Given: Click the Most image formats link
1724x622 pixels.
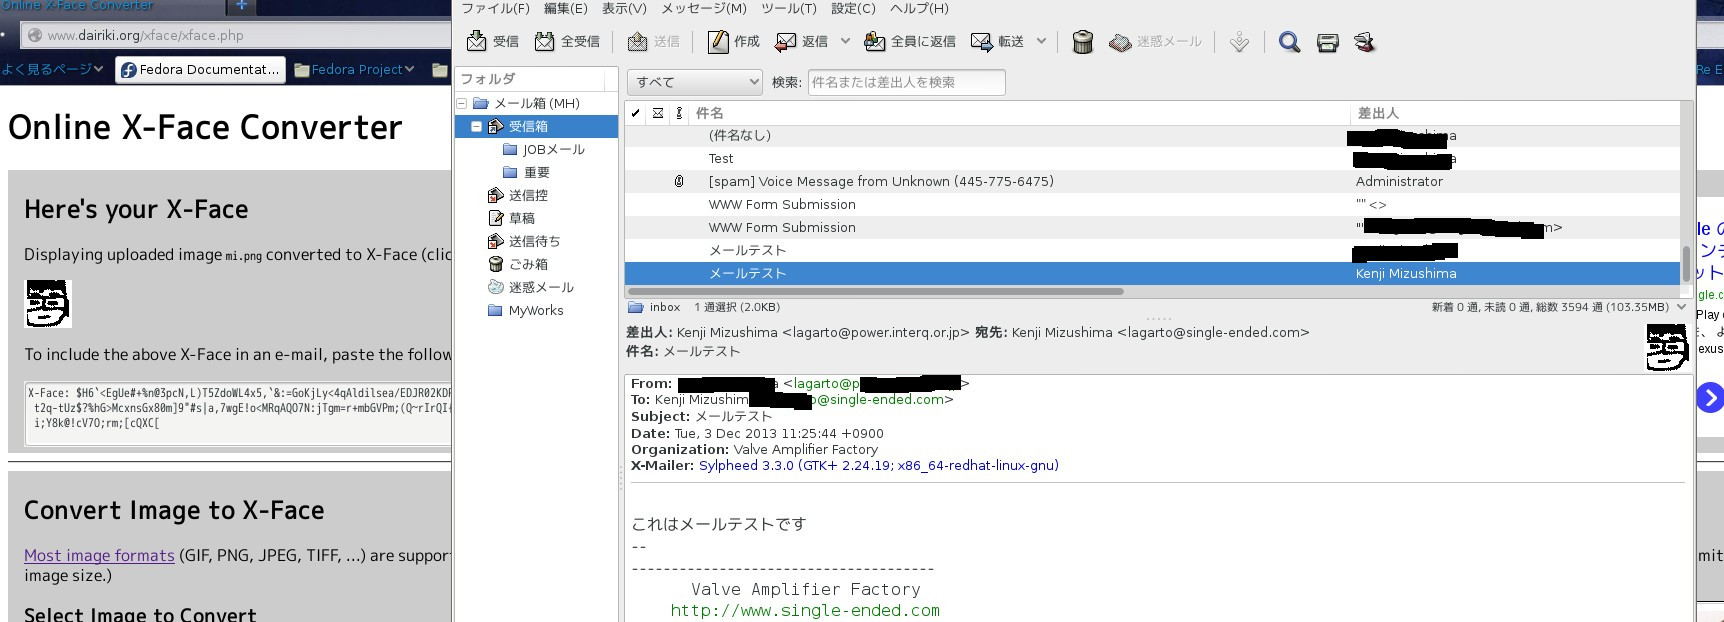Looking at the screenshot, I should point(99,555).
